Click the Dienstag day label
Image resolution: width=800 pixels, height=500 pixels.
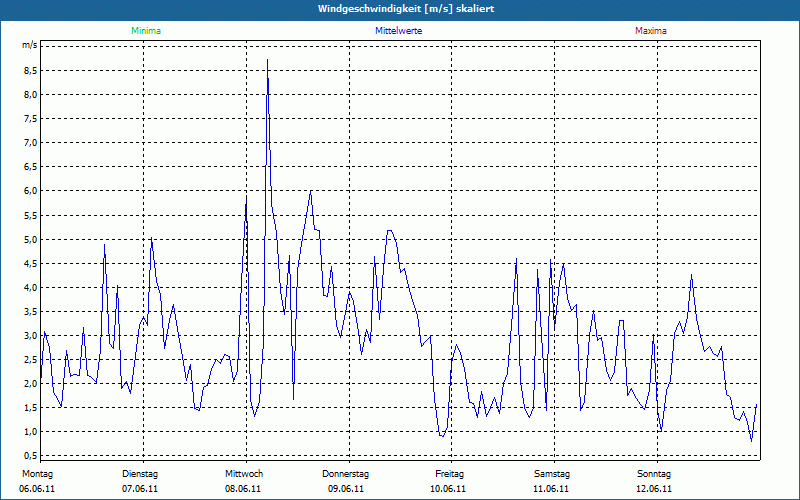tap(140, 474)
